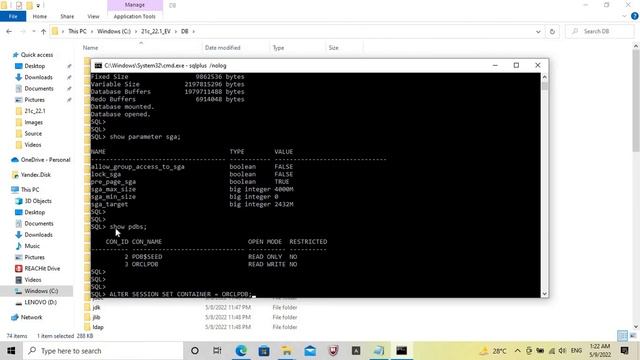This screenshot has height=360, width=640.
Task: Select Windows (C:) drive in sidebar
Action: pos(41,291)
